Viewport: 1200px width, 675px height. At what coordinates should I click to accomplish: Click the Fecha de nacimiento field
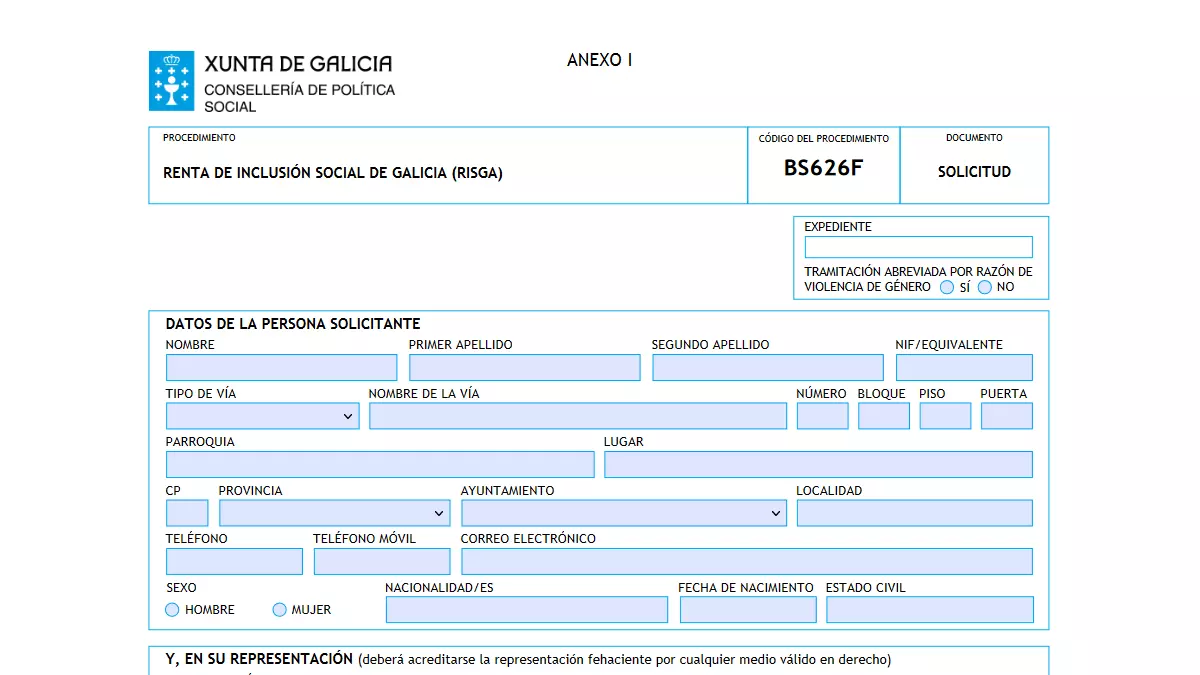[x=748, y=610]
